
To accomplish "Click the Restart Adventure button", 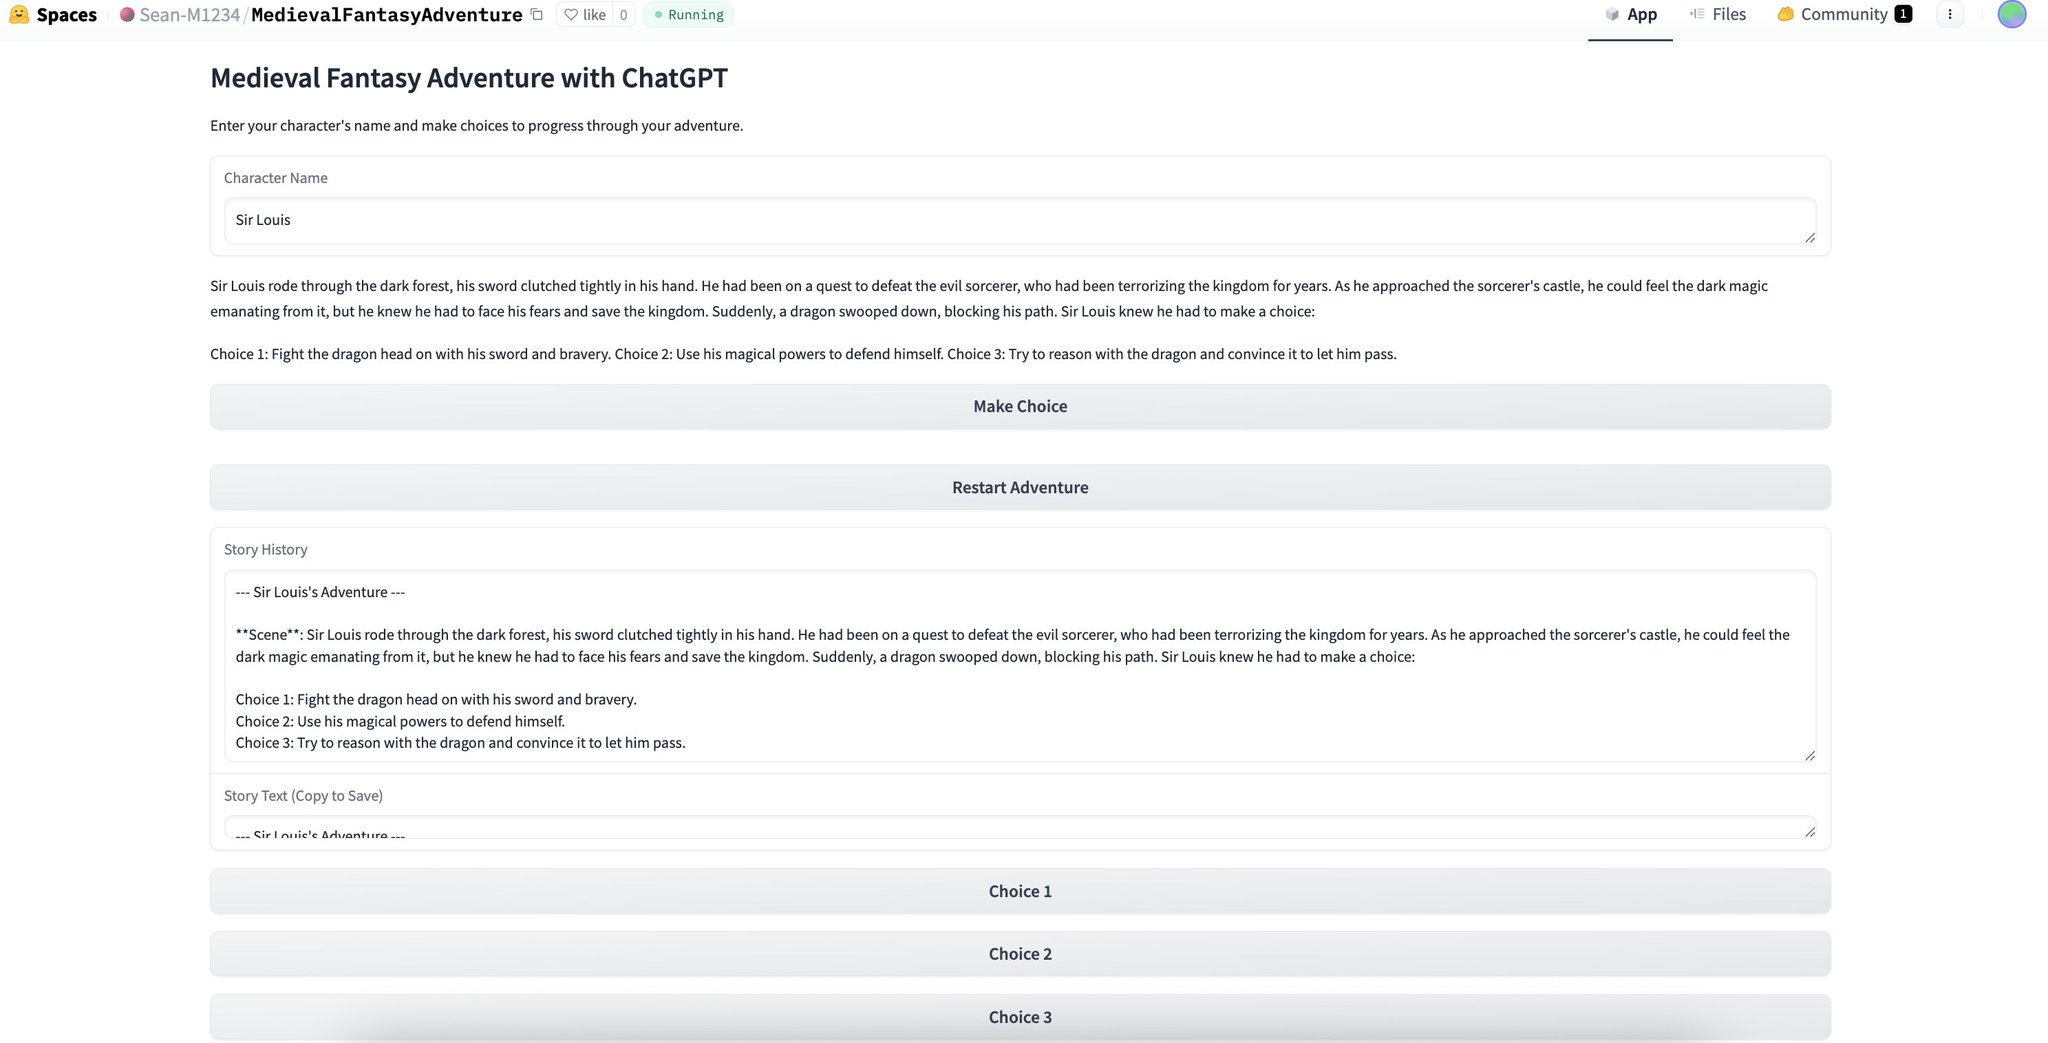I will [x=1020, y=487].
